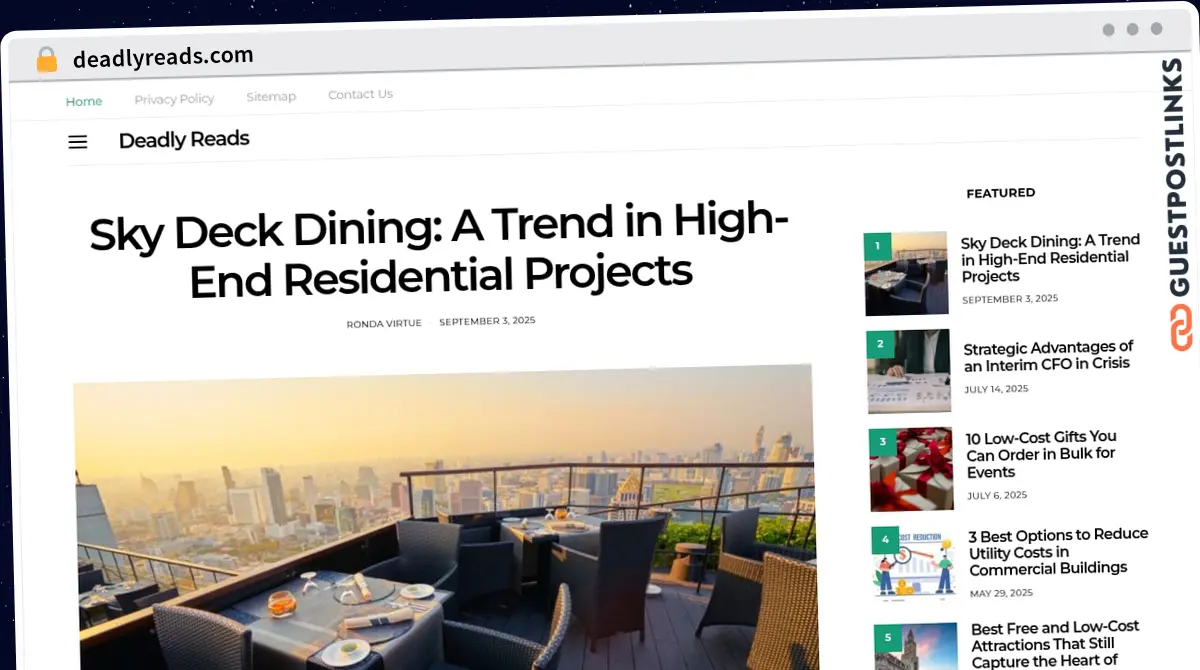Image resolution: width=1200 pixels, height=670 pixels.
Task: Click the deadlyreads.com address text
Action: 163,57
